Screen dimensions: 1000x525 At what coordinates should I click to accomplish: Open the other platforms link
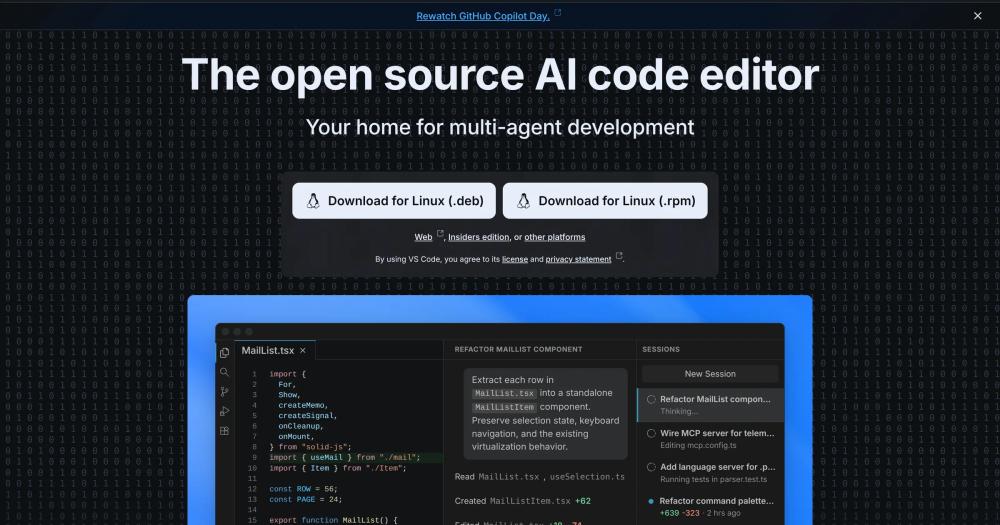[555, 237]
